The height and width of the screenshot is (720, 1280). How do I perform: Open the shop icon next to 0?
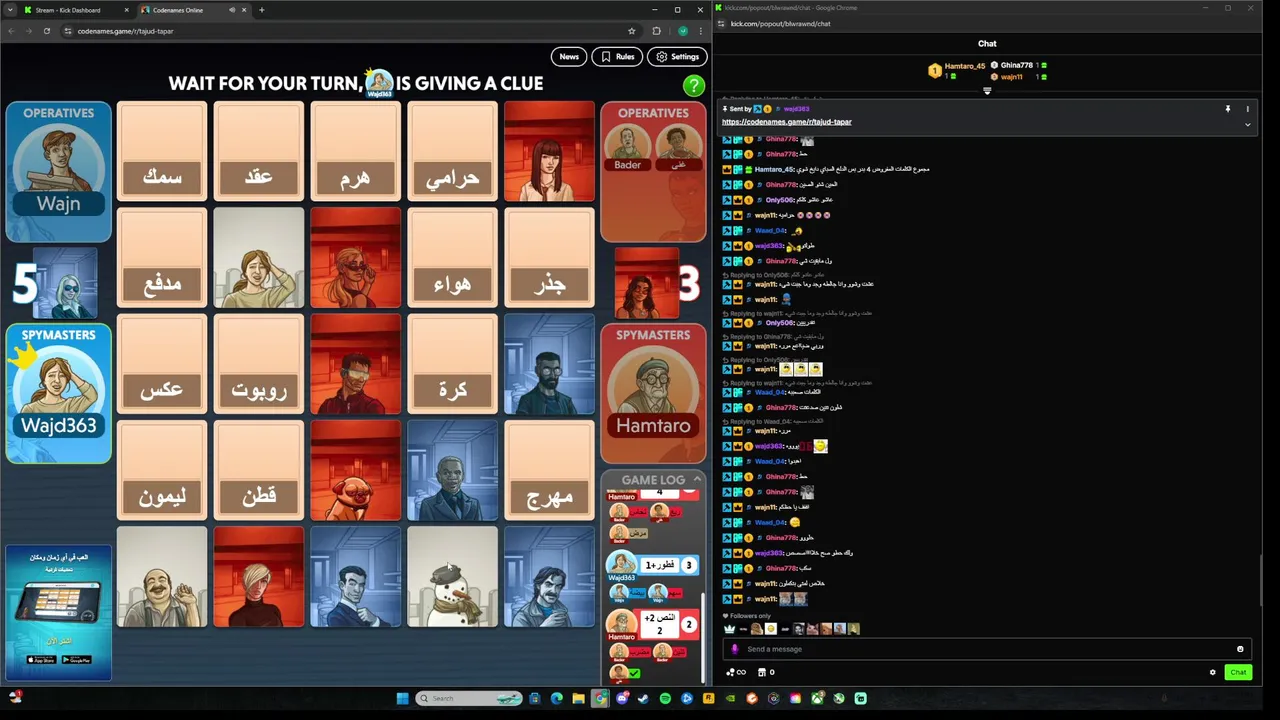[762, 672]
